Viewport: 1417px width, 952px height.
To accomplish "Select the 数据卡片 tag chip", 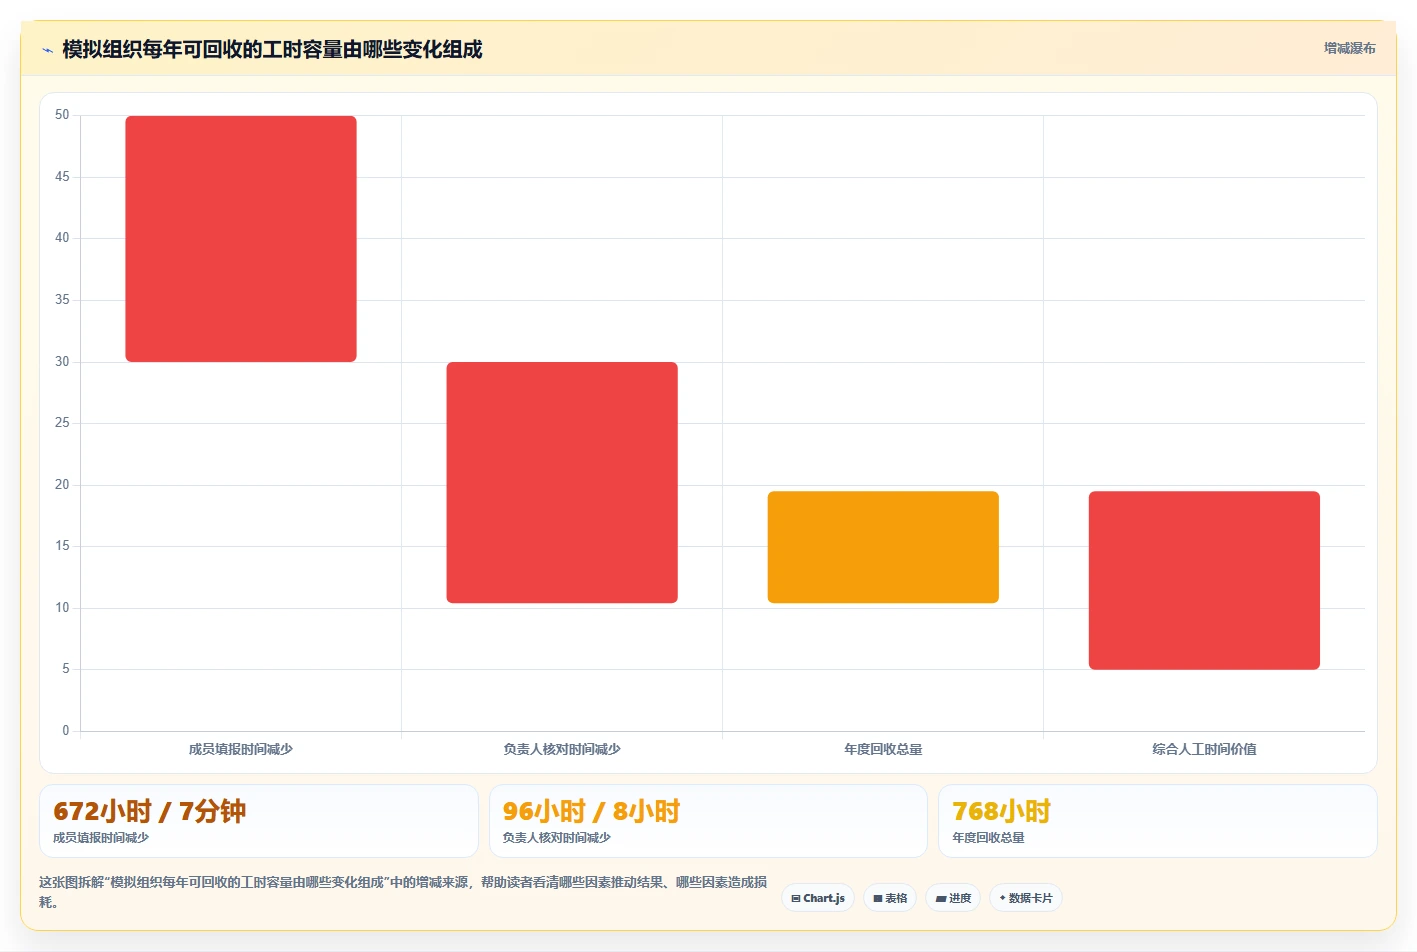I will coord(1026,898).
